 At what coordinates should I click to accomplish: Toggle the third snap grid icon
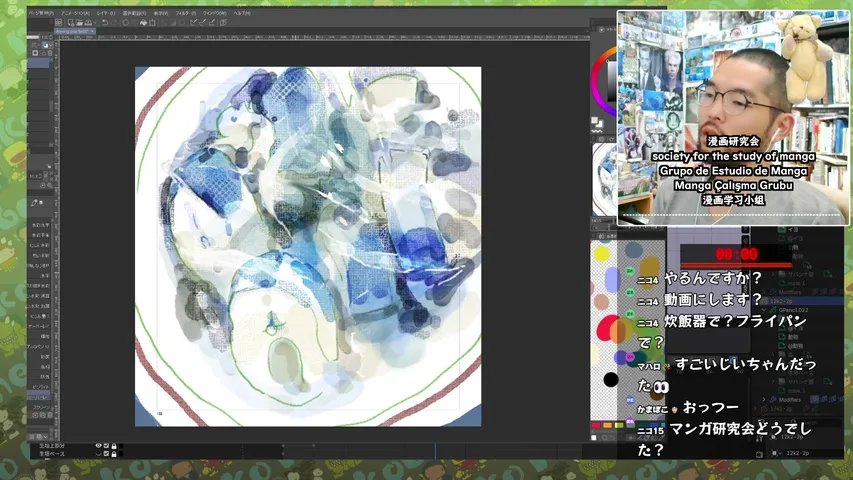point(212,23)
